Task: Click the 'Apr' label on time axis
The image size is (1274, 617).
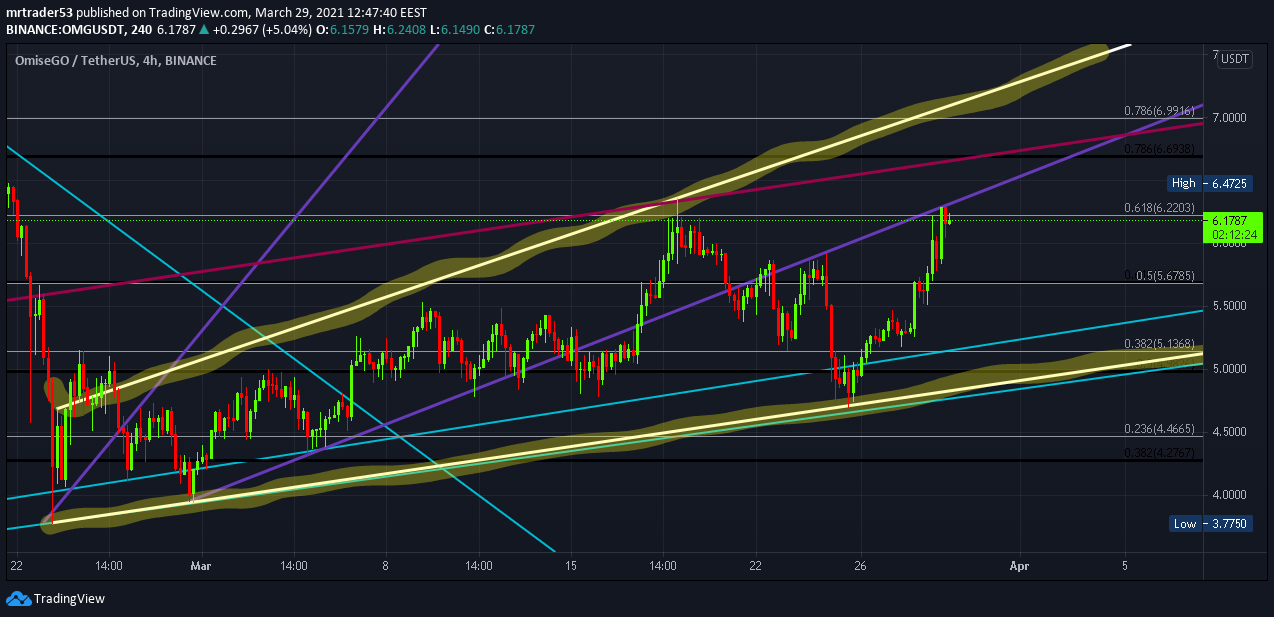Action: pos(1019,566)
